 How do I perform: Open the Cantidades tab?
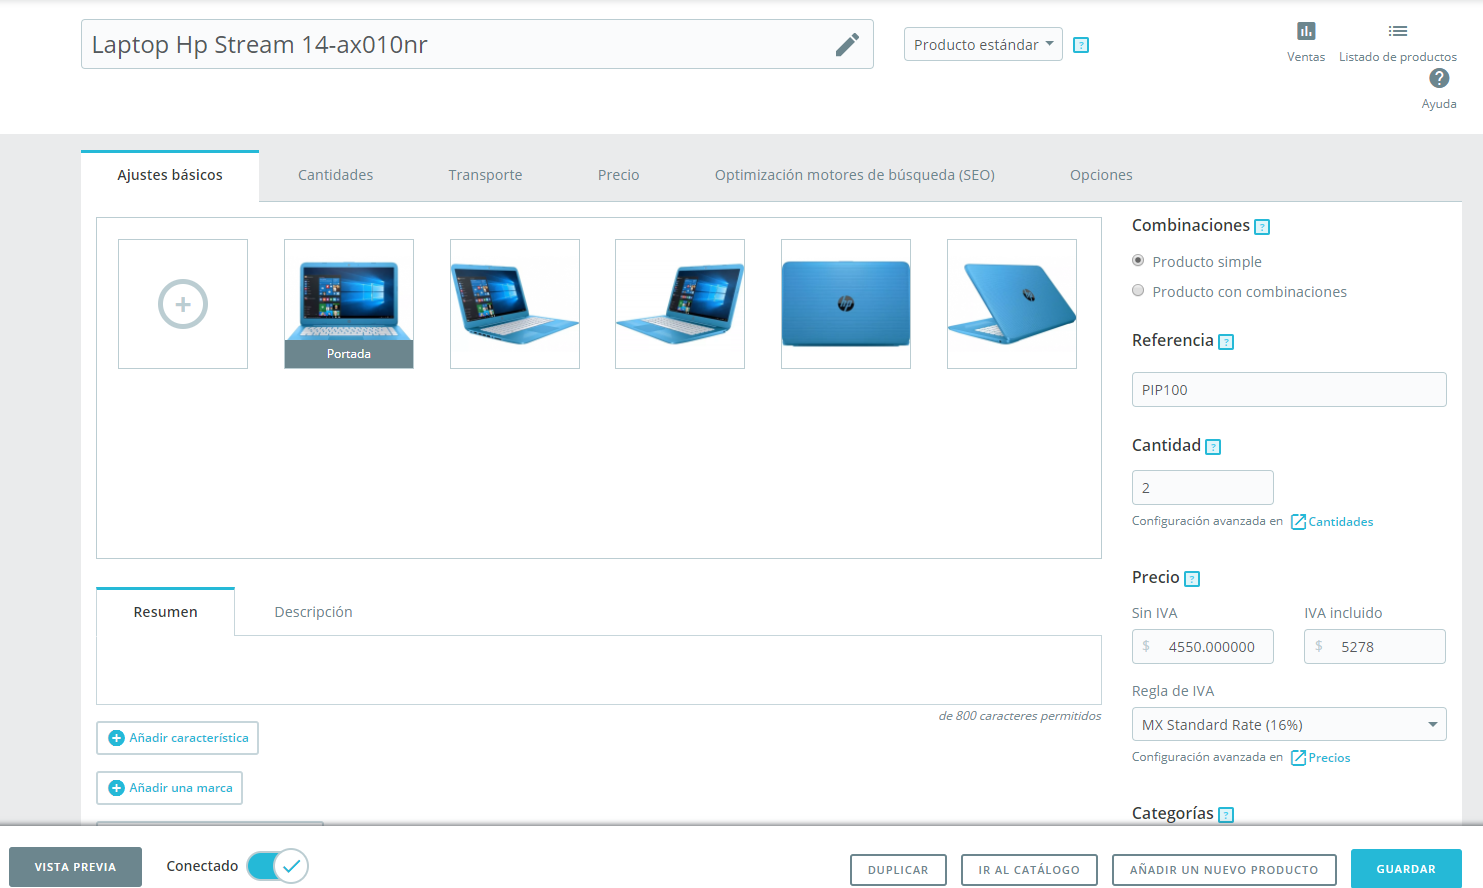335,176
